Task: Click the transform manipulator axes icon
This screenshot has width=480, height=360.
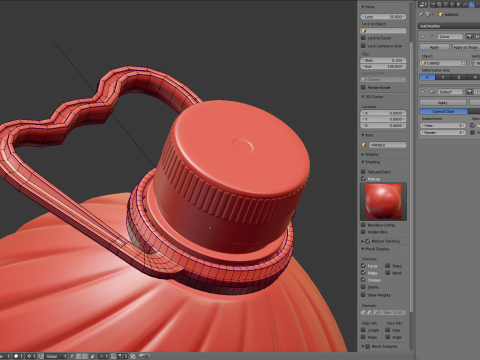Action: [x=41, y=356]
